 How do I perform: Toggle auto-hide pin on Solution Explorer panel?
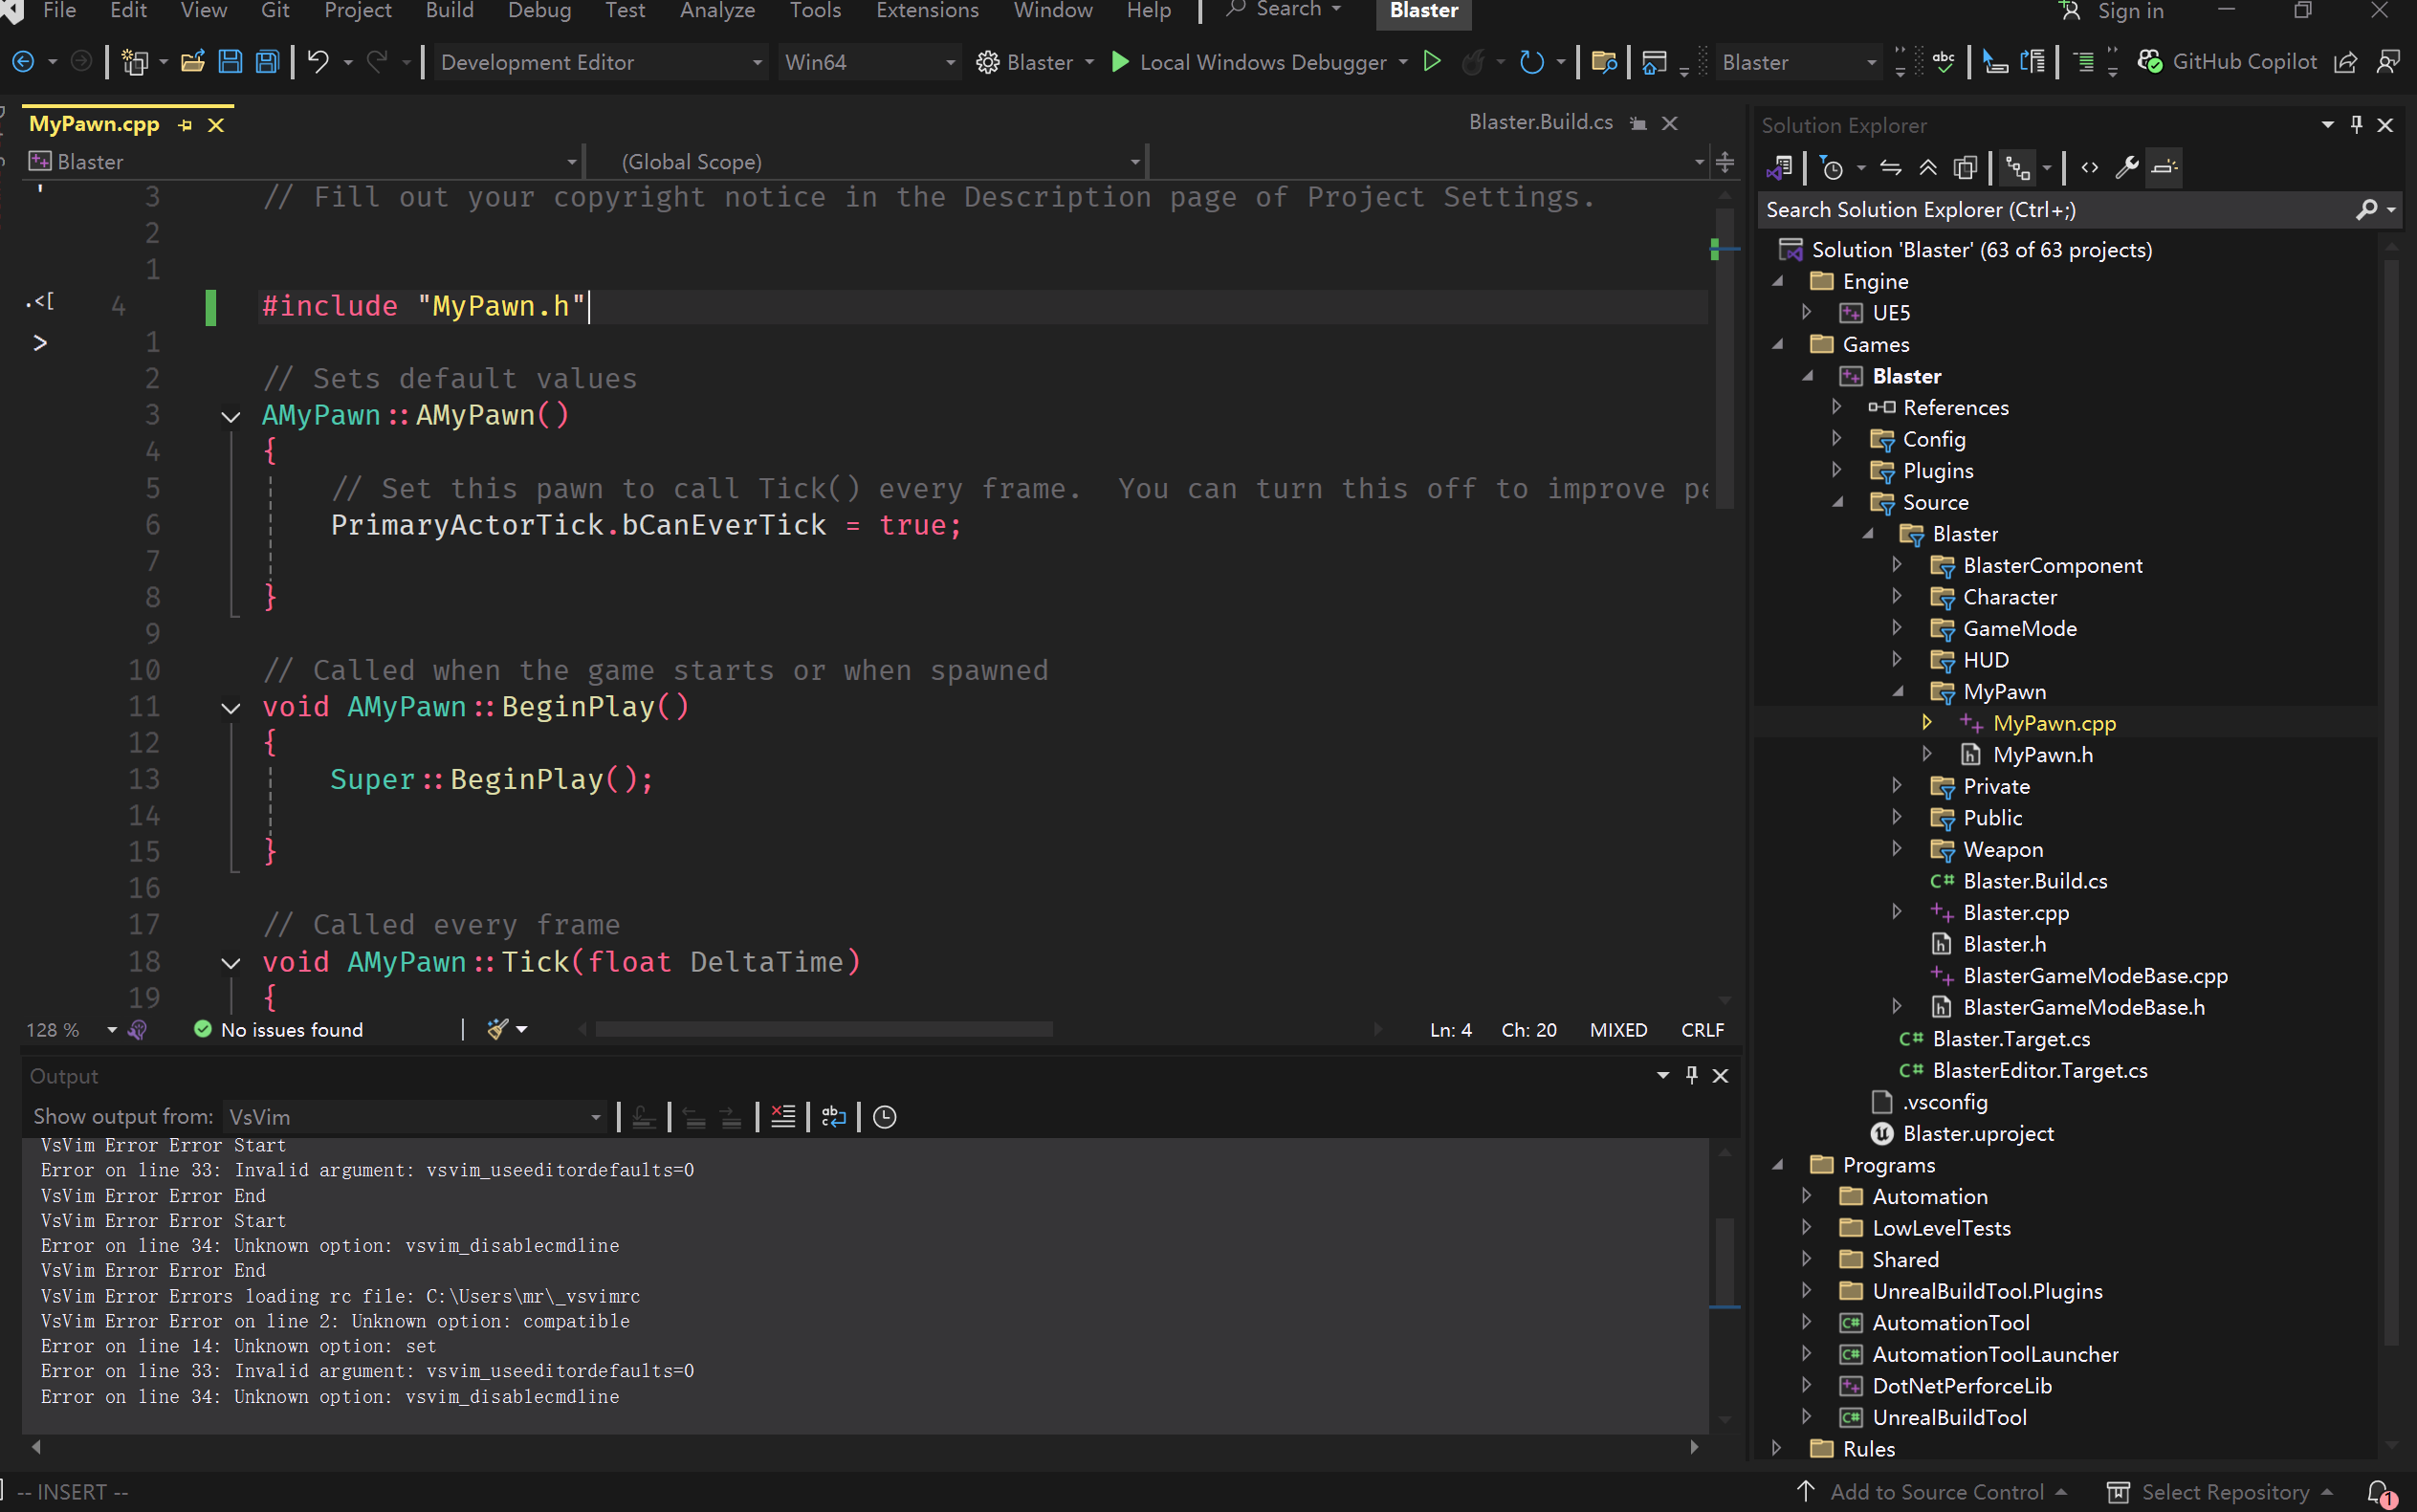(2356, 124)
